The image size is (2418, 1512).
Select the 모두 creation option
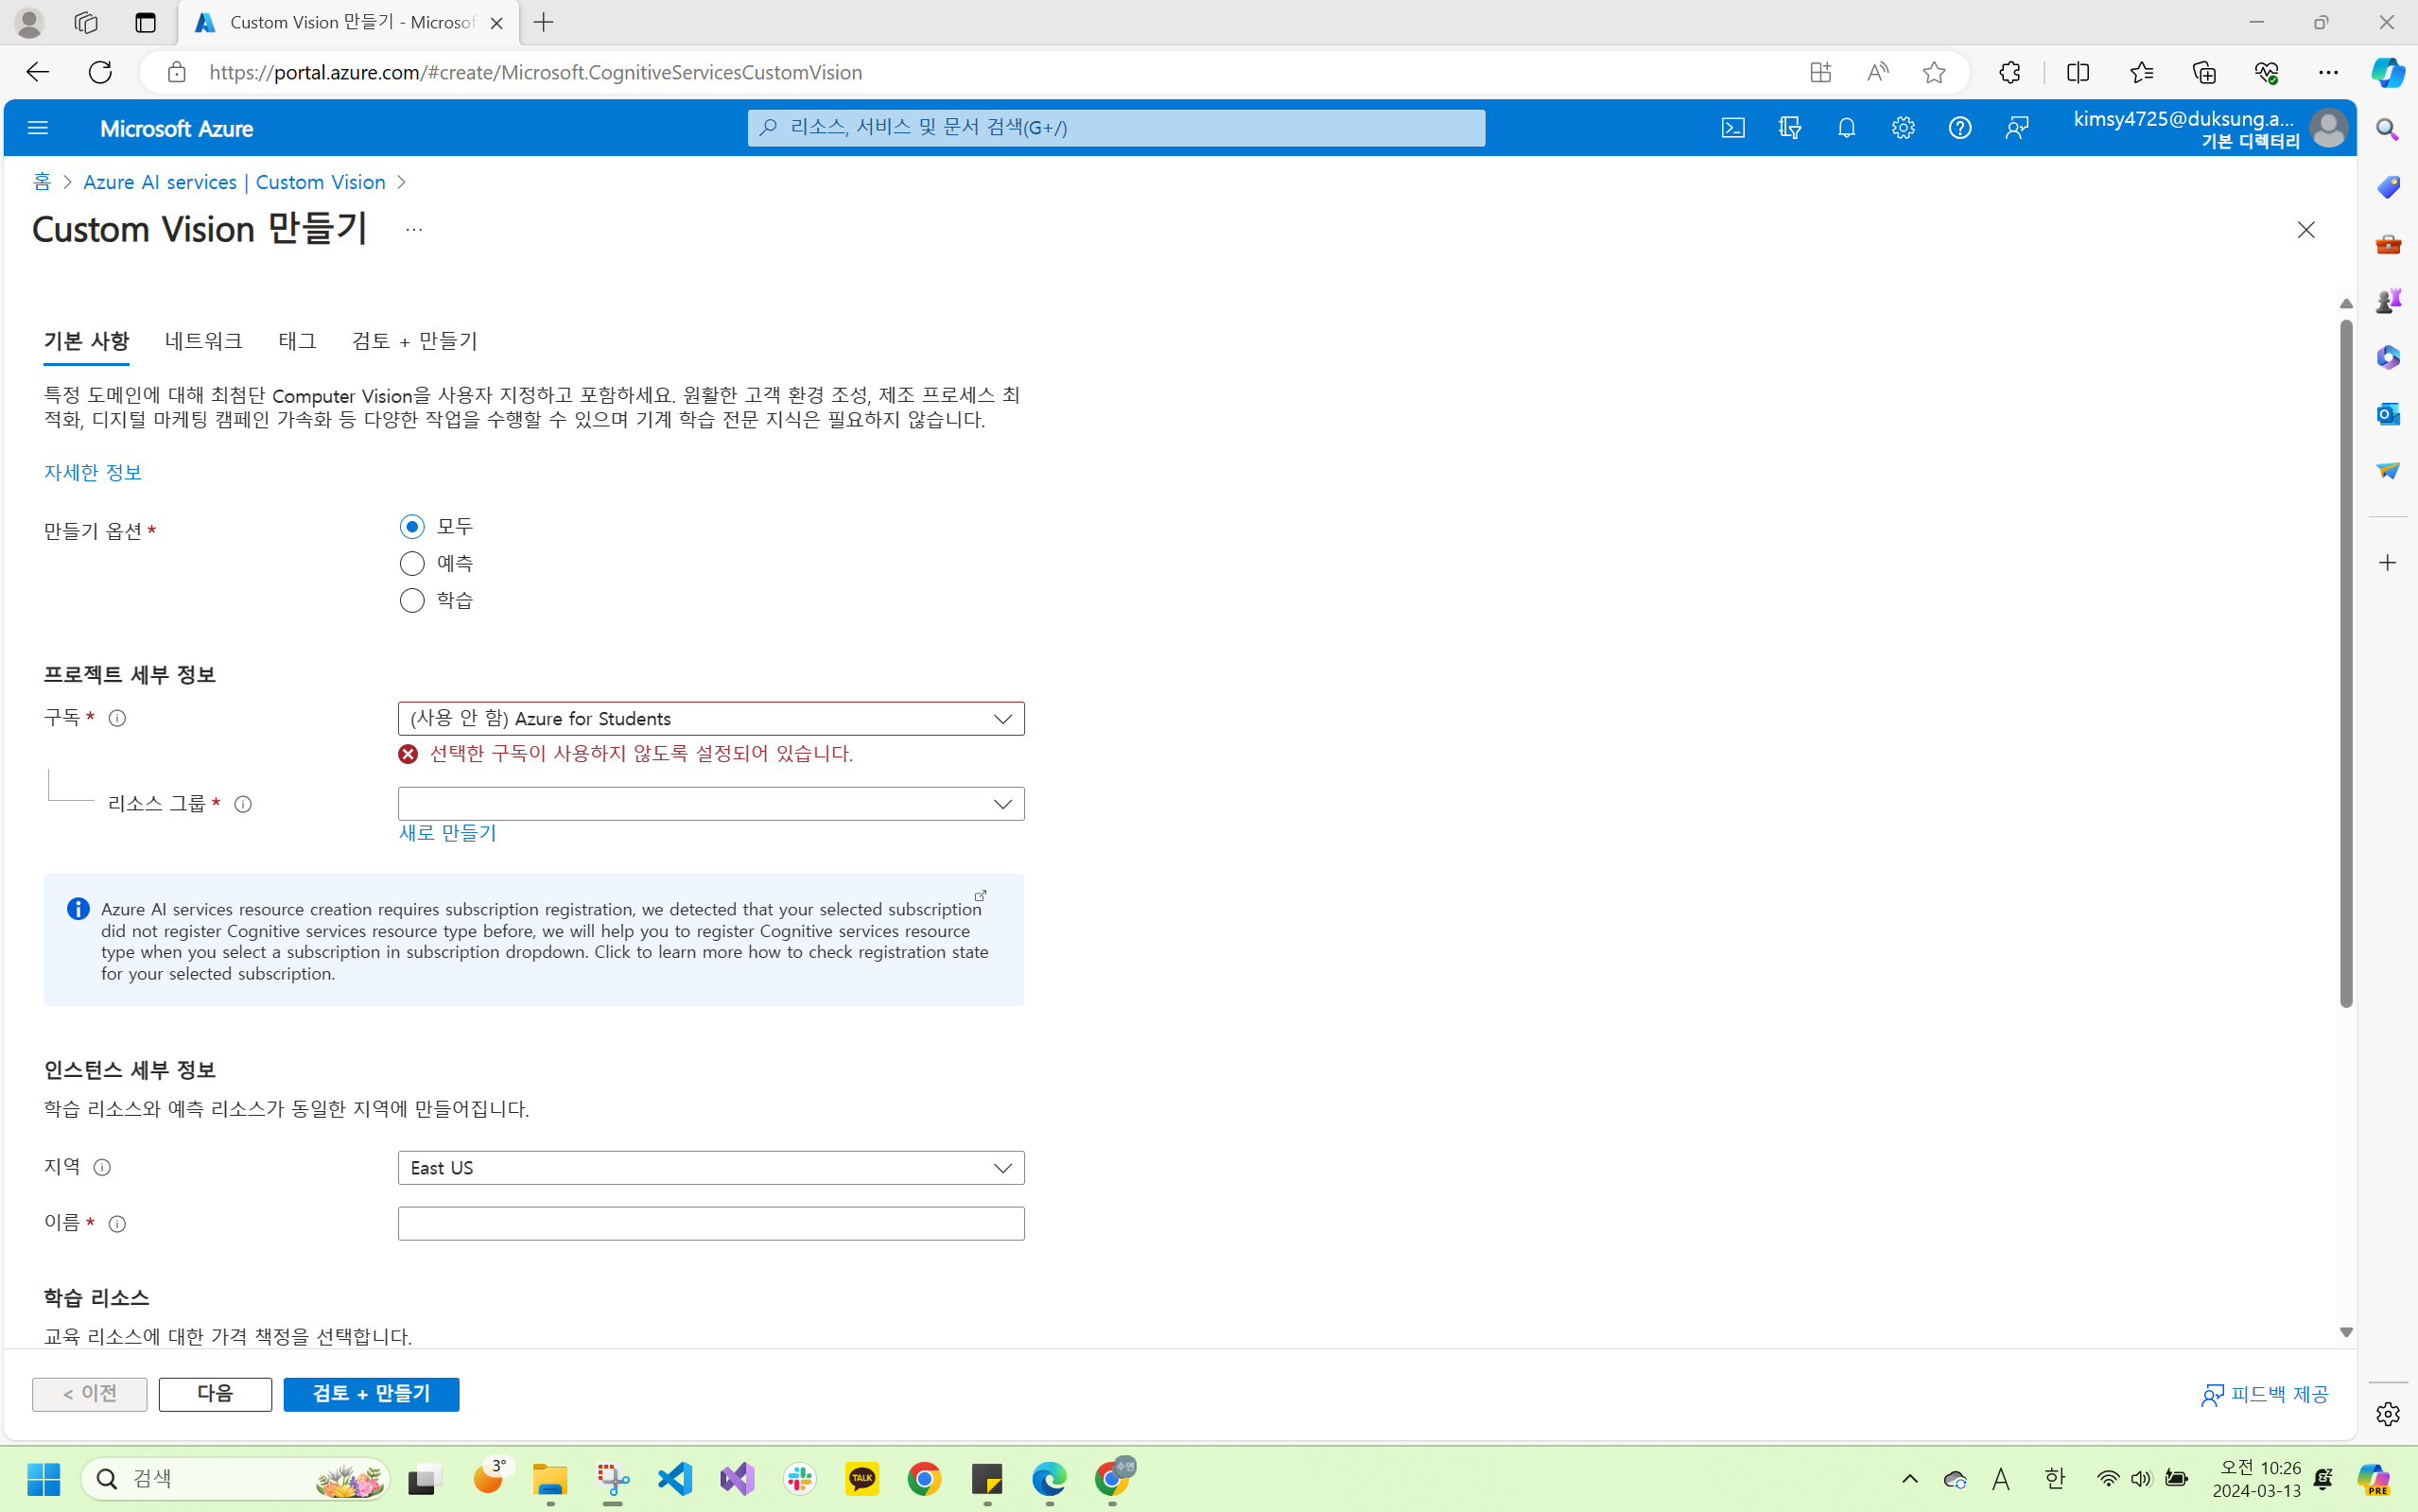[412, 527]
